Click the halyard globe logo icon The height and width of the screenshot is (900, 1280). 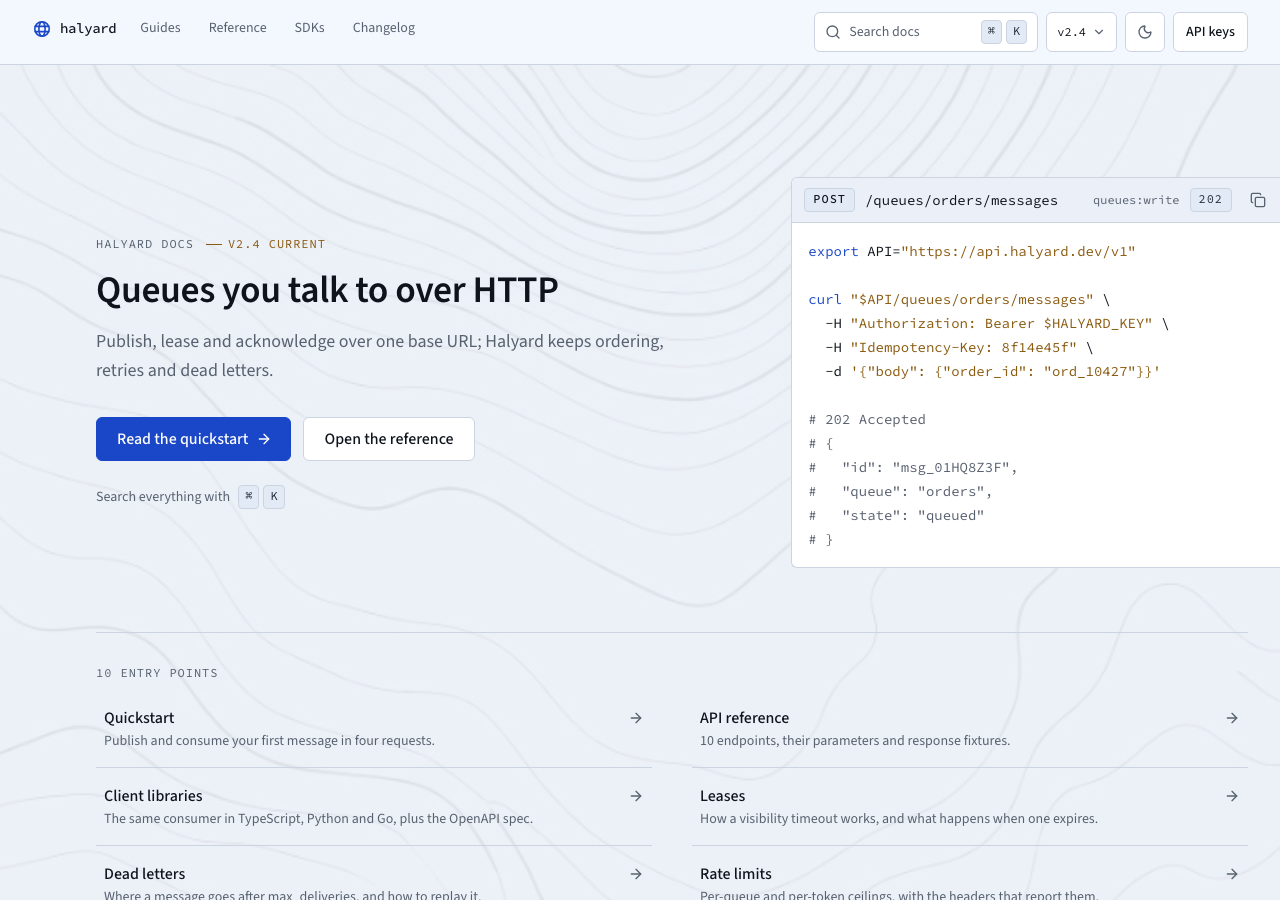pos(42,29)
